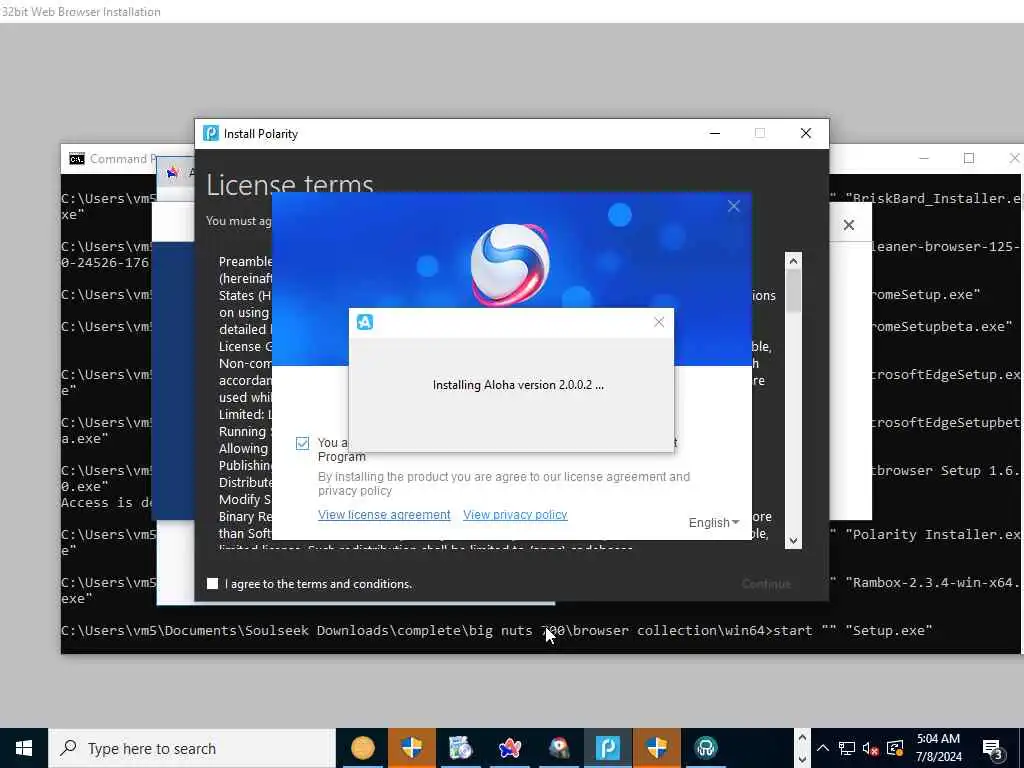Viewport: 1024px width, 768px height.
Task: Open the notification center with 3 alerts
Action: tap(993, 748)
